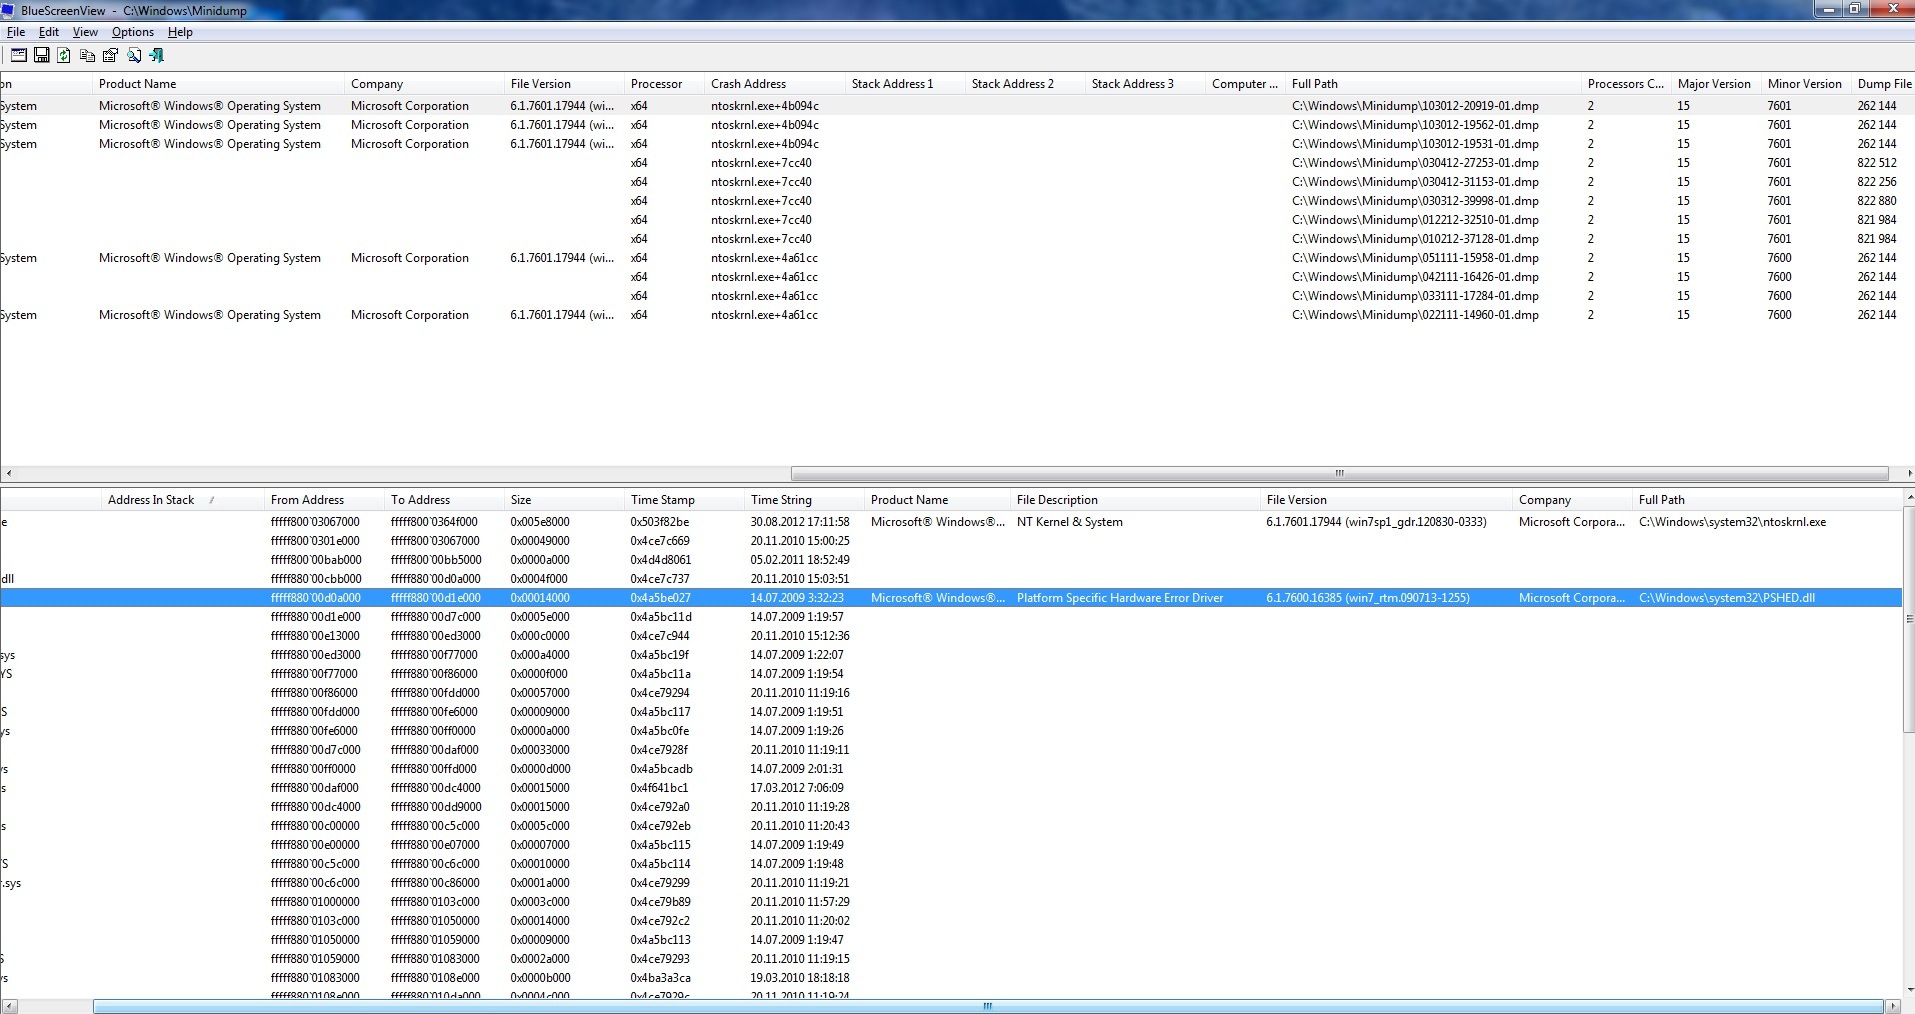The image size is (1915, 1014).
Task: Click the Minor Version column header
Action: tap(1806, 84)
